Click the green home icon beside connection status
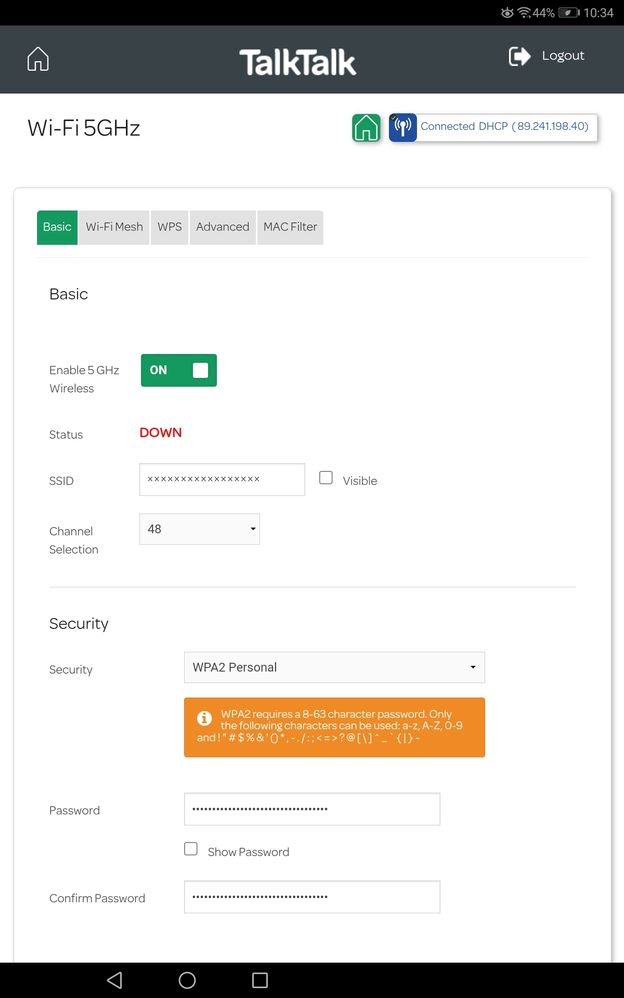 [366, 128]
